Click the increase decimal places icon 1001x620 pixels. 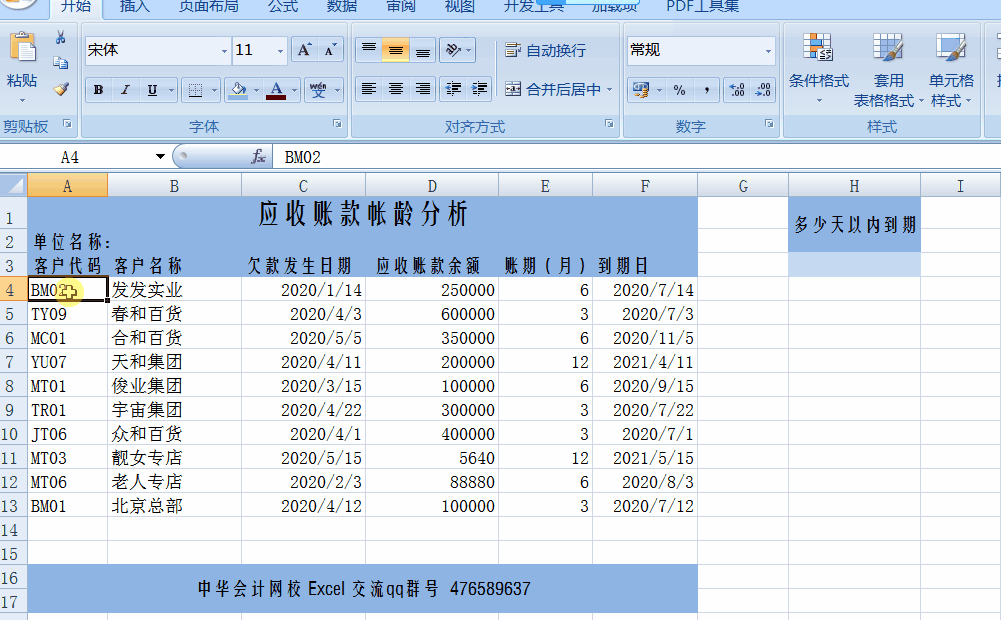tap(737, 91)
